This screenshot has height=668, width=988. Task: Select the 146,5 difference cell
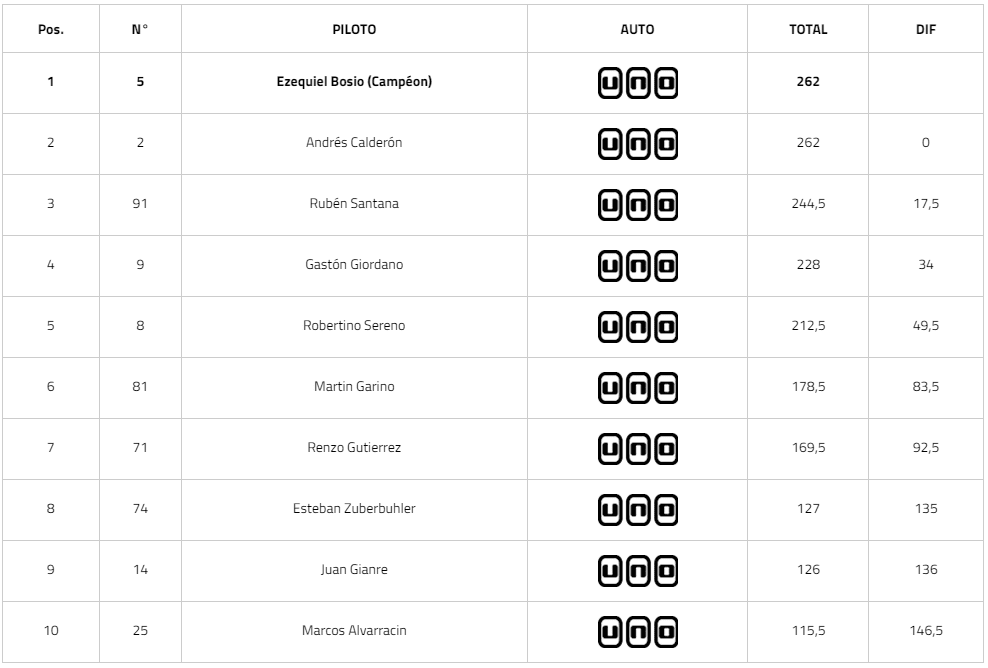925,631
